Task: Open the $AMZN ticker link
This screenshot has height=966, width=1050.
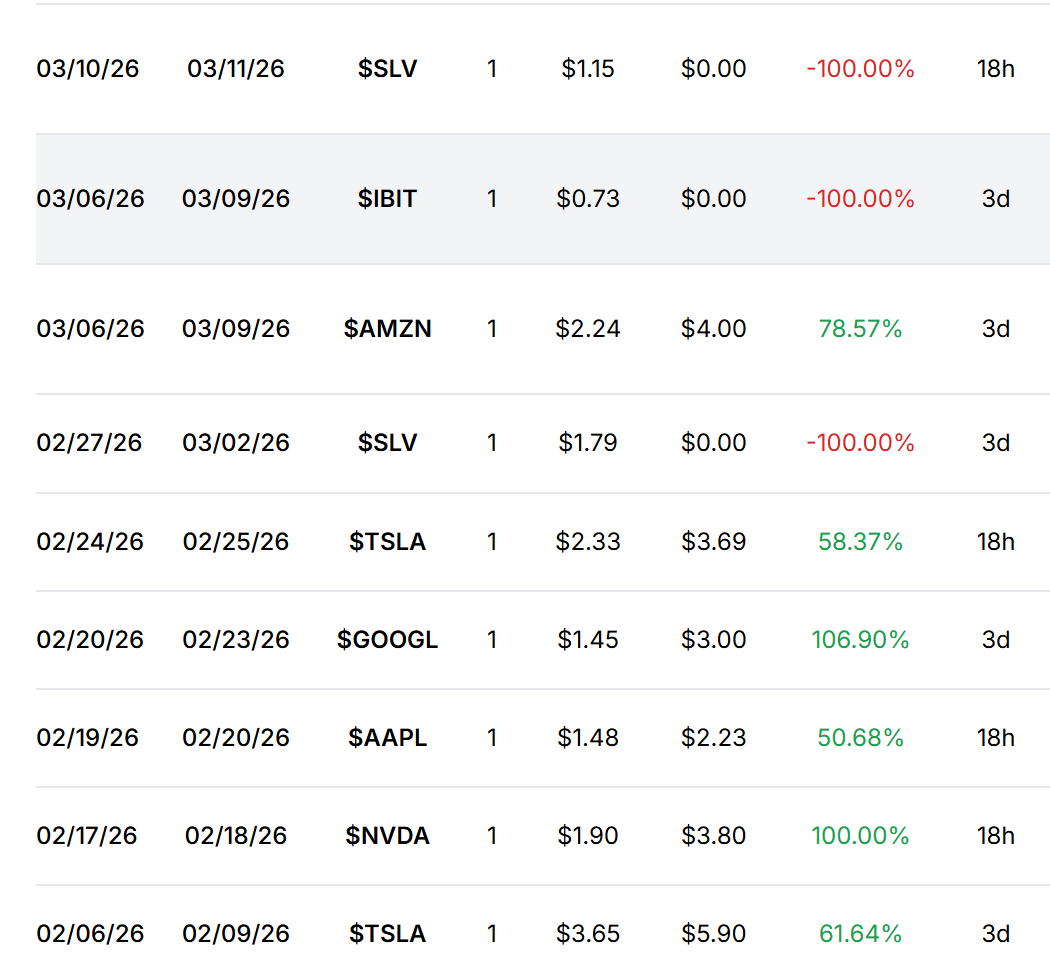Action: [x=387, y=328]
